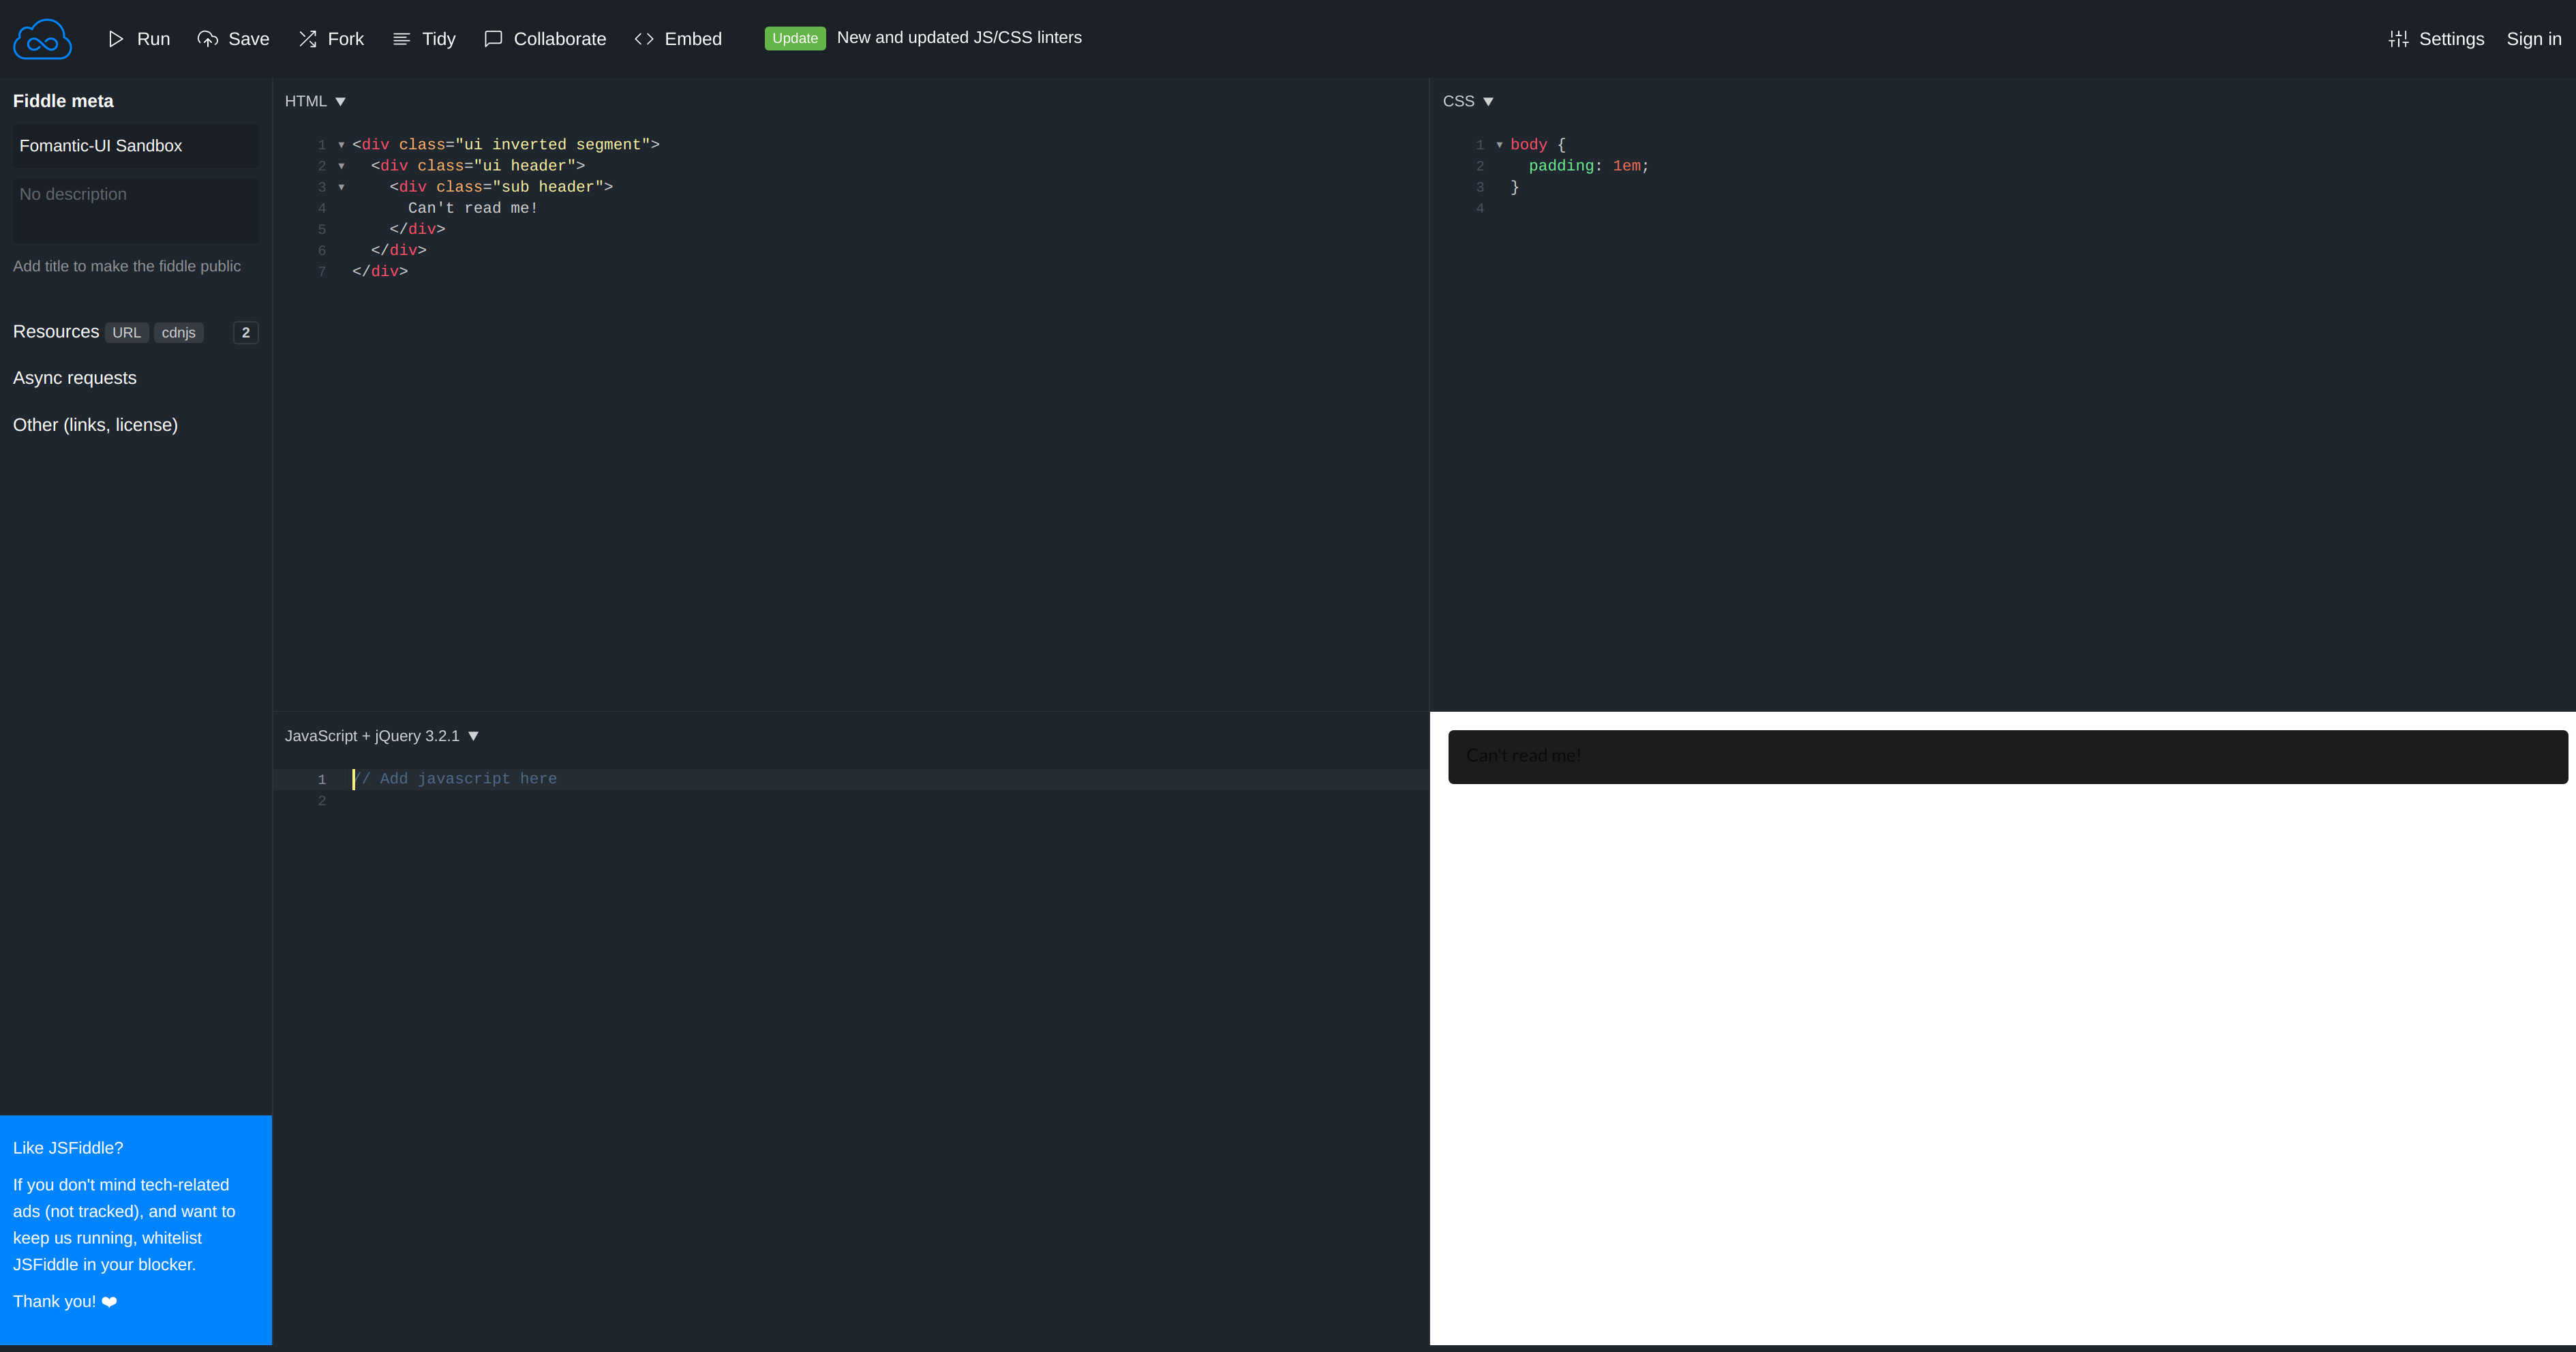Click the Run play icon
The image size is (2576, 1352).
pos(116,39)
